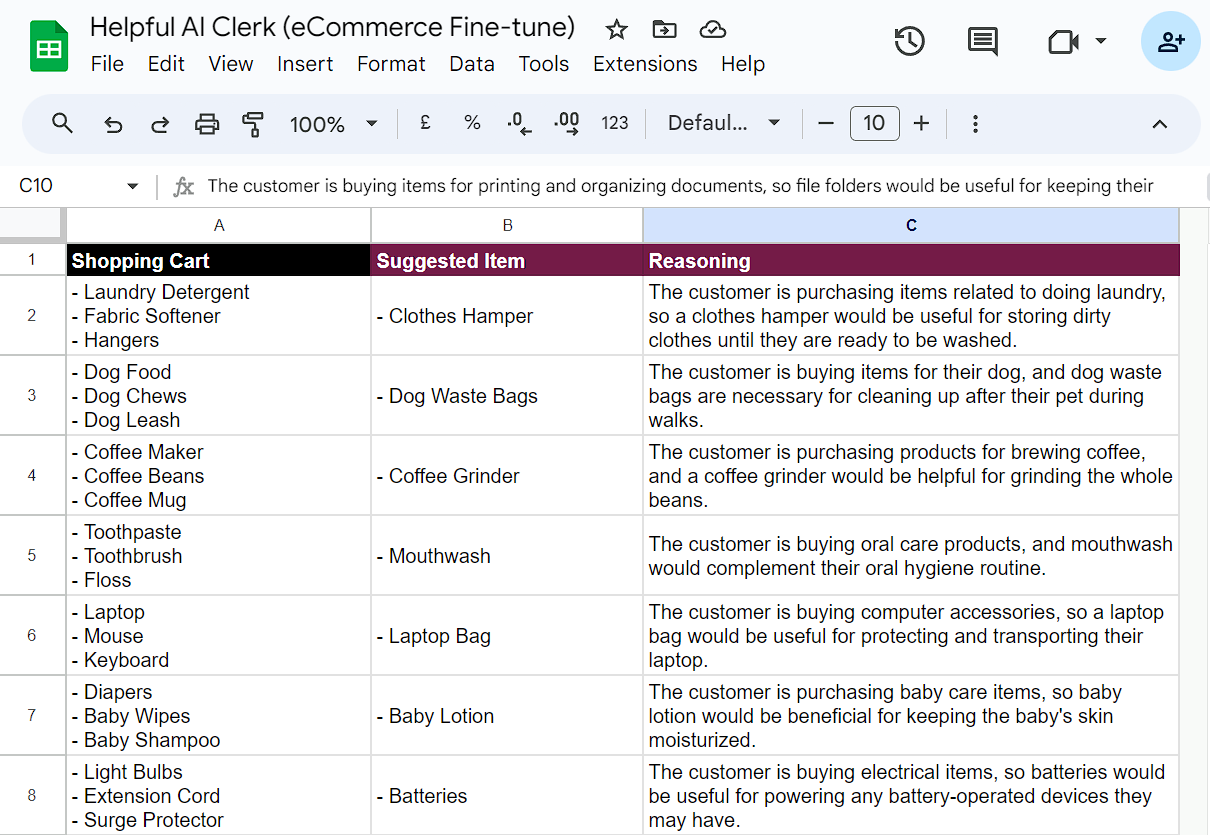The height and width of the screenshot is (835, 1210).
Task: Click the Reasoning header cell
Action: (911, 260)
